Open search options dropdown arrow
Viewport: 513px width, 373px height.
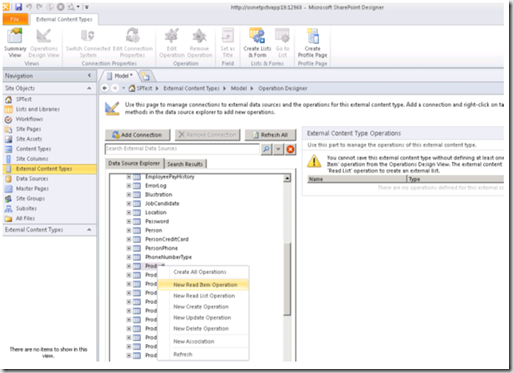(278, 149)
